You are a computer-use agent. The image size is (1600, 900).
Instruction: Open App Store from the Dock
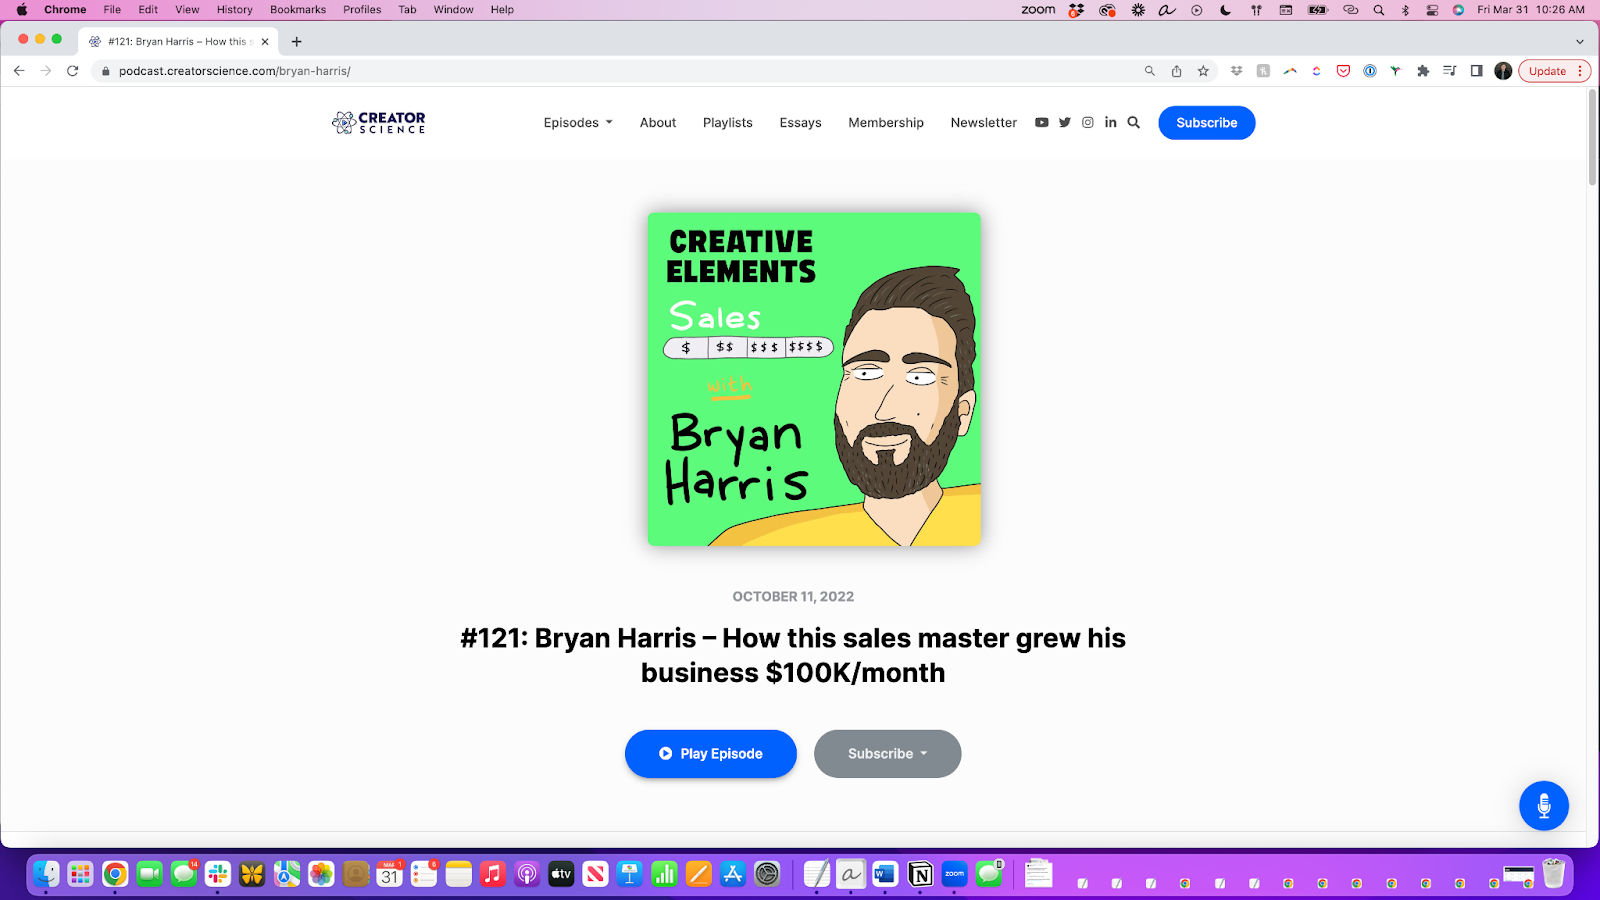click(x=733, y=874)
